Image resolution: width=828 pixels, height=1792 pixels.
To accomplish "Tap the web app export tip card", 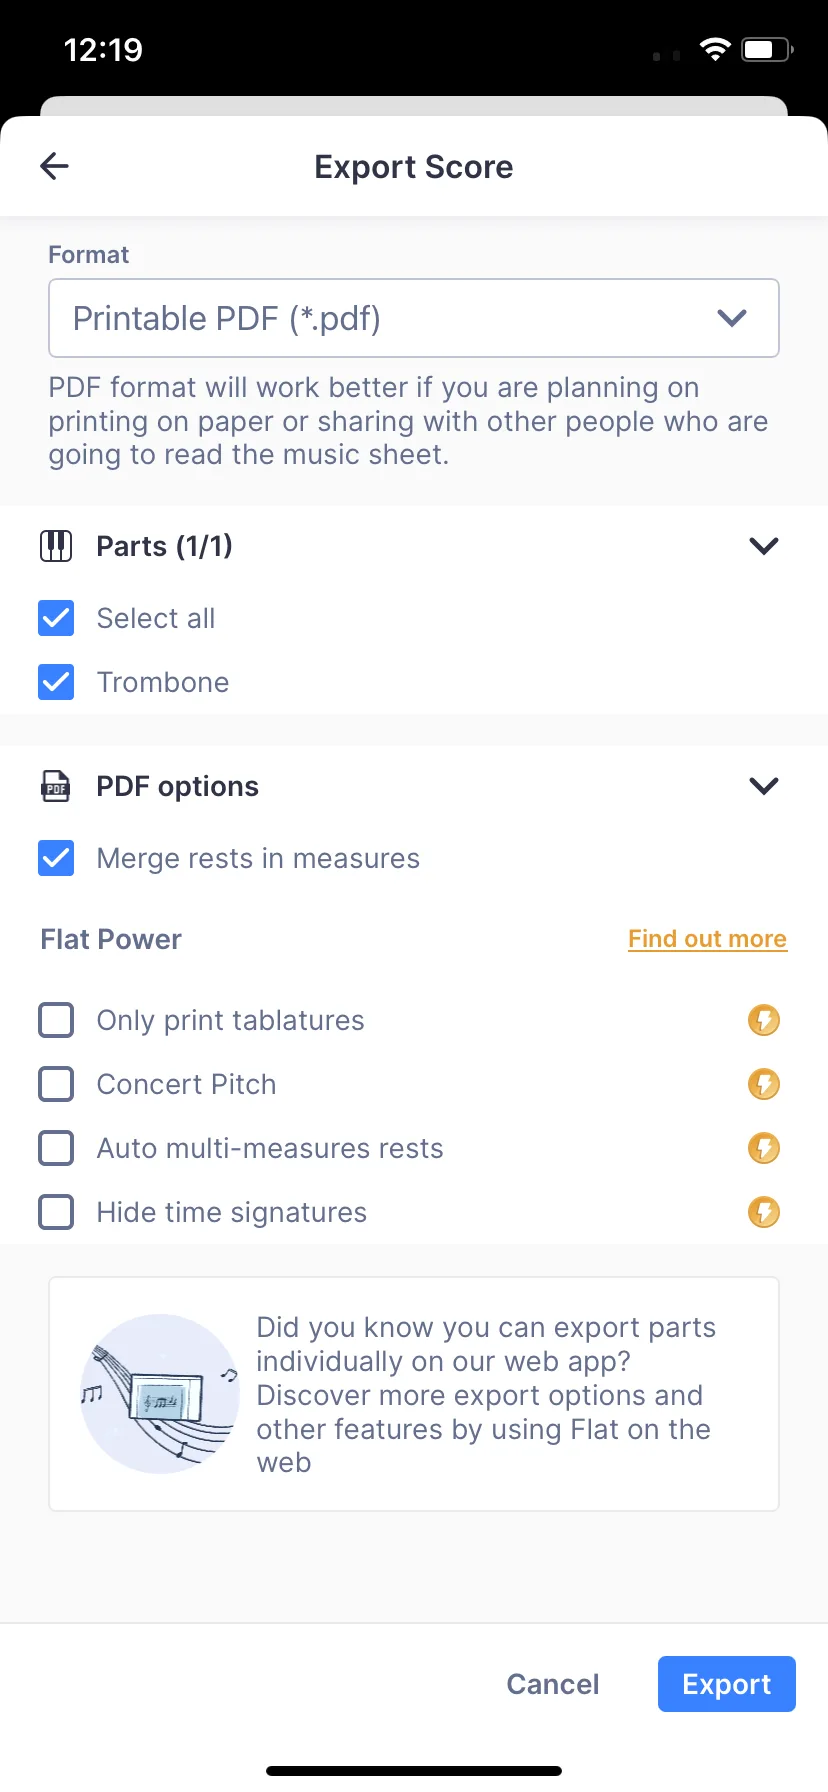I will click(485, 1394).
